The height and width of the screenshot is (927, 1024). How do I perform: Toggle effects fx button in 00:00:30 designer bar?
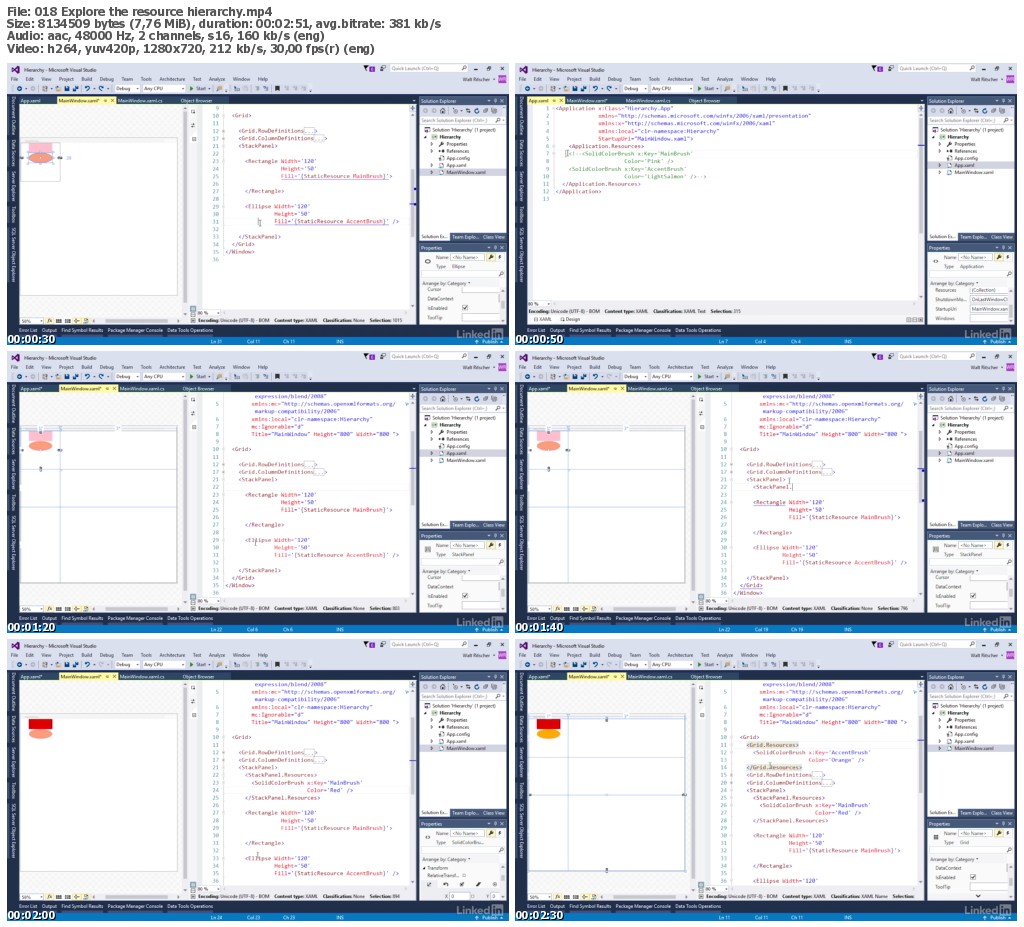(49, 321)
